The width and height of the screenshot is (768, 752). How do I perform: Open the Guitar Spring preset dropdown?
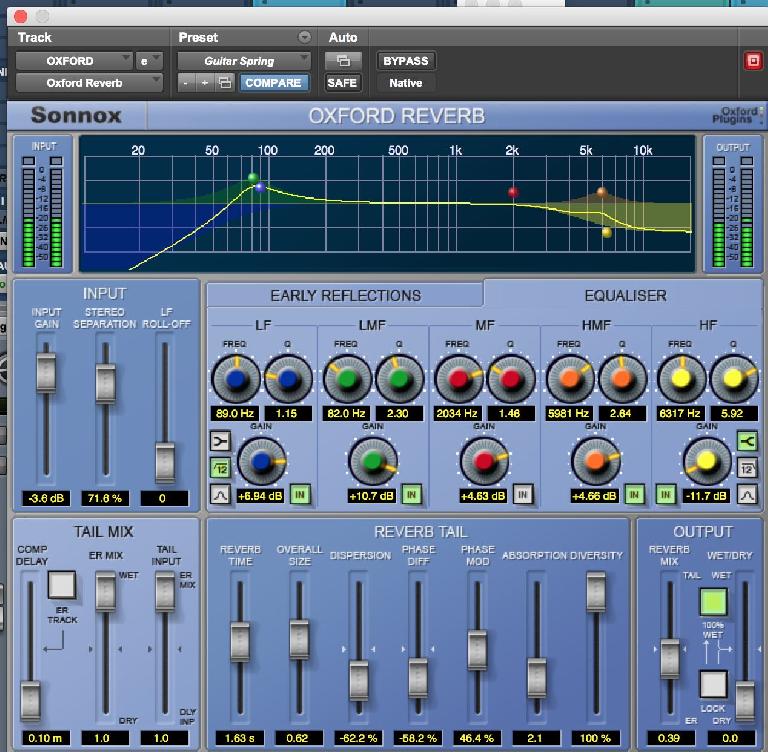coord(244,61)
